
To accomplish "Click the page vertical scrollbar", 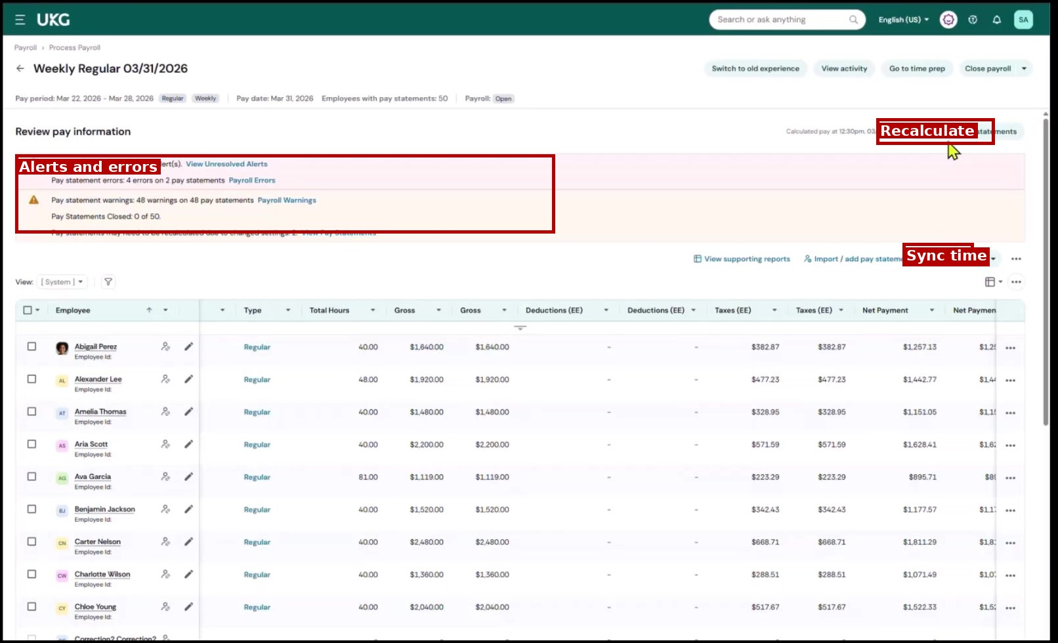I will (x=1046, y=270).
